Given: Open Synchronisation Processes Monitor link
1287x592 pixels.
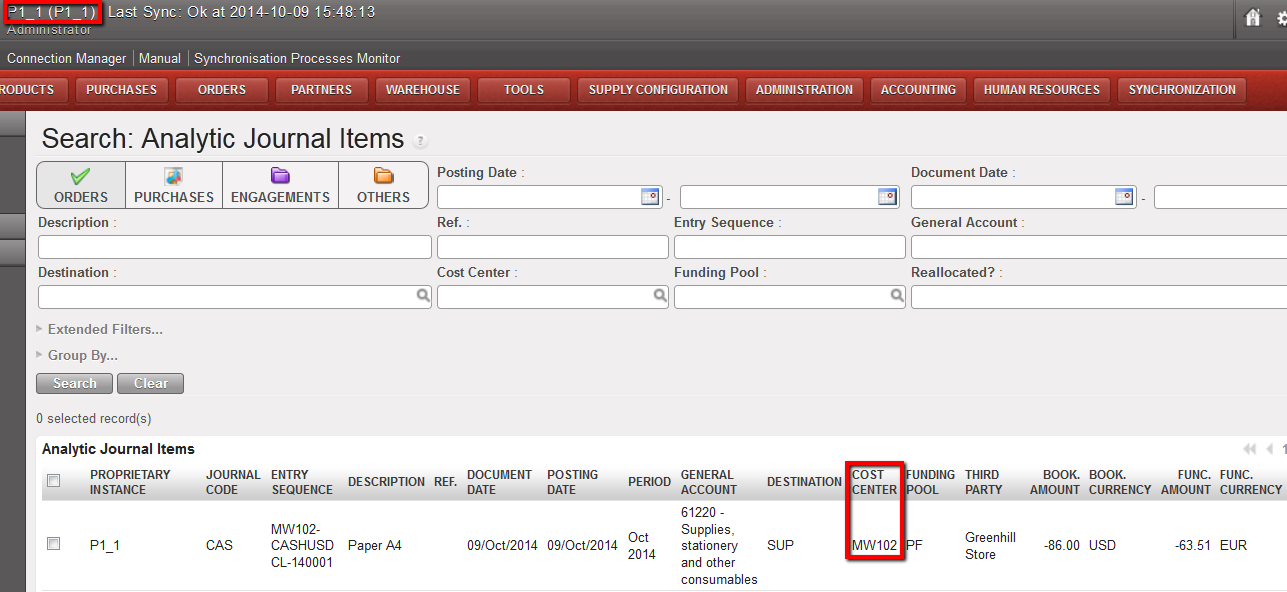Looking at the screenshot, I should 297,59.
